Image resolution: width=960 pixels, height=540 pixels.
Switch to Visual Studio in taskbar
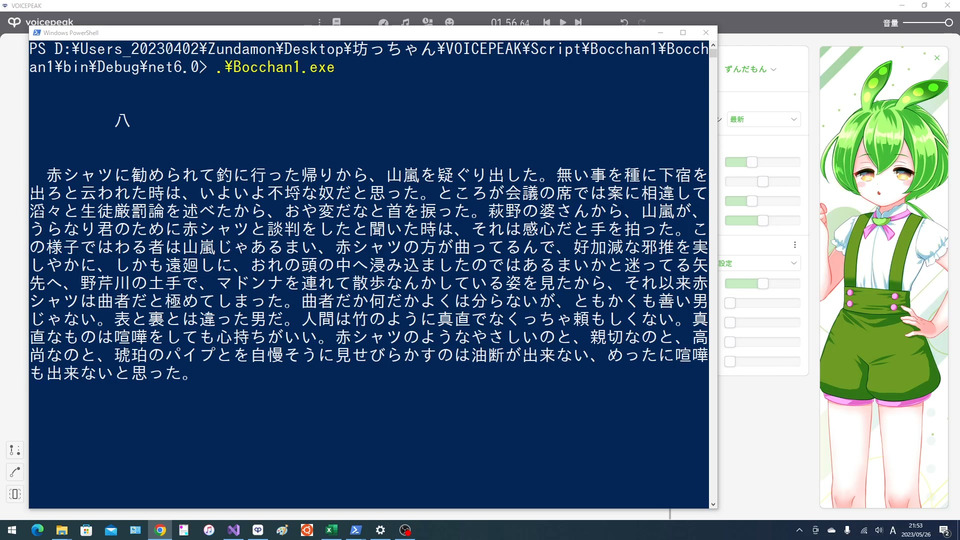click(233, 530)
